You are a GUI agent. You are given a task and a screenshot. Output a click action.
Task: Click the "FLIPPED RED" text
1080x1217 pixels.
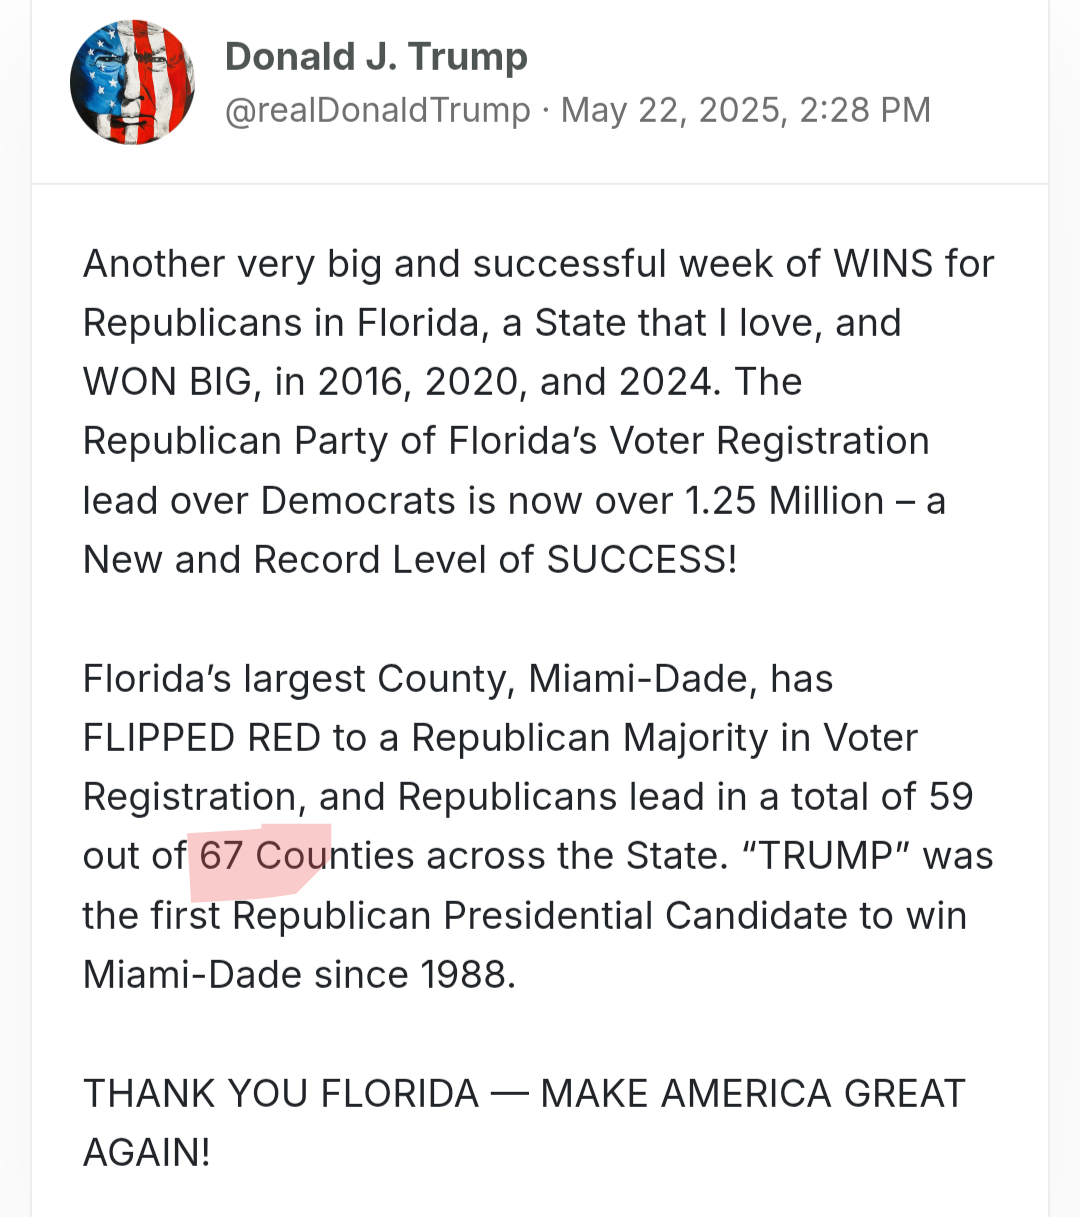coord(202,738)
